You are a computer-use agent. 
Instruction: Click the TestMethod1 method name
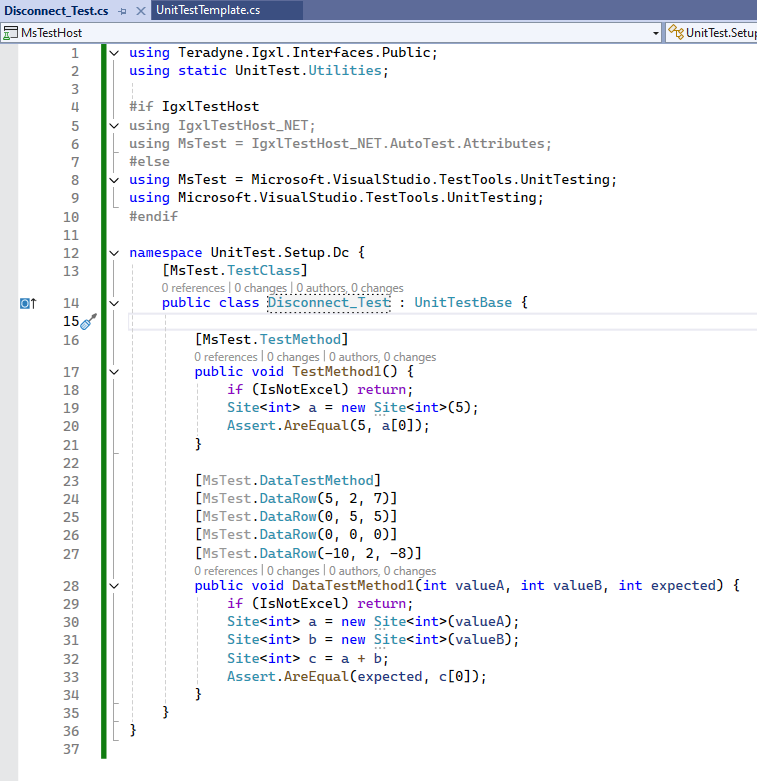tap(337, 372)
